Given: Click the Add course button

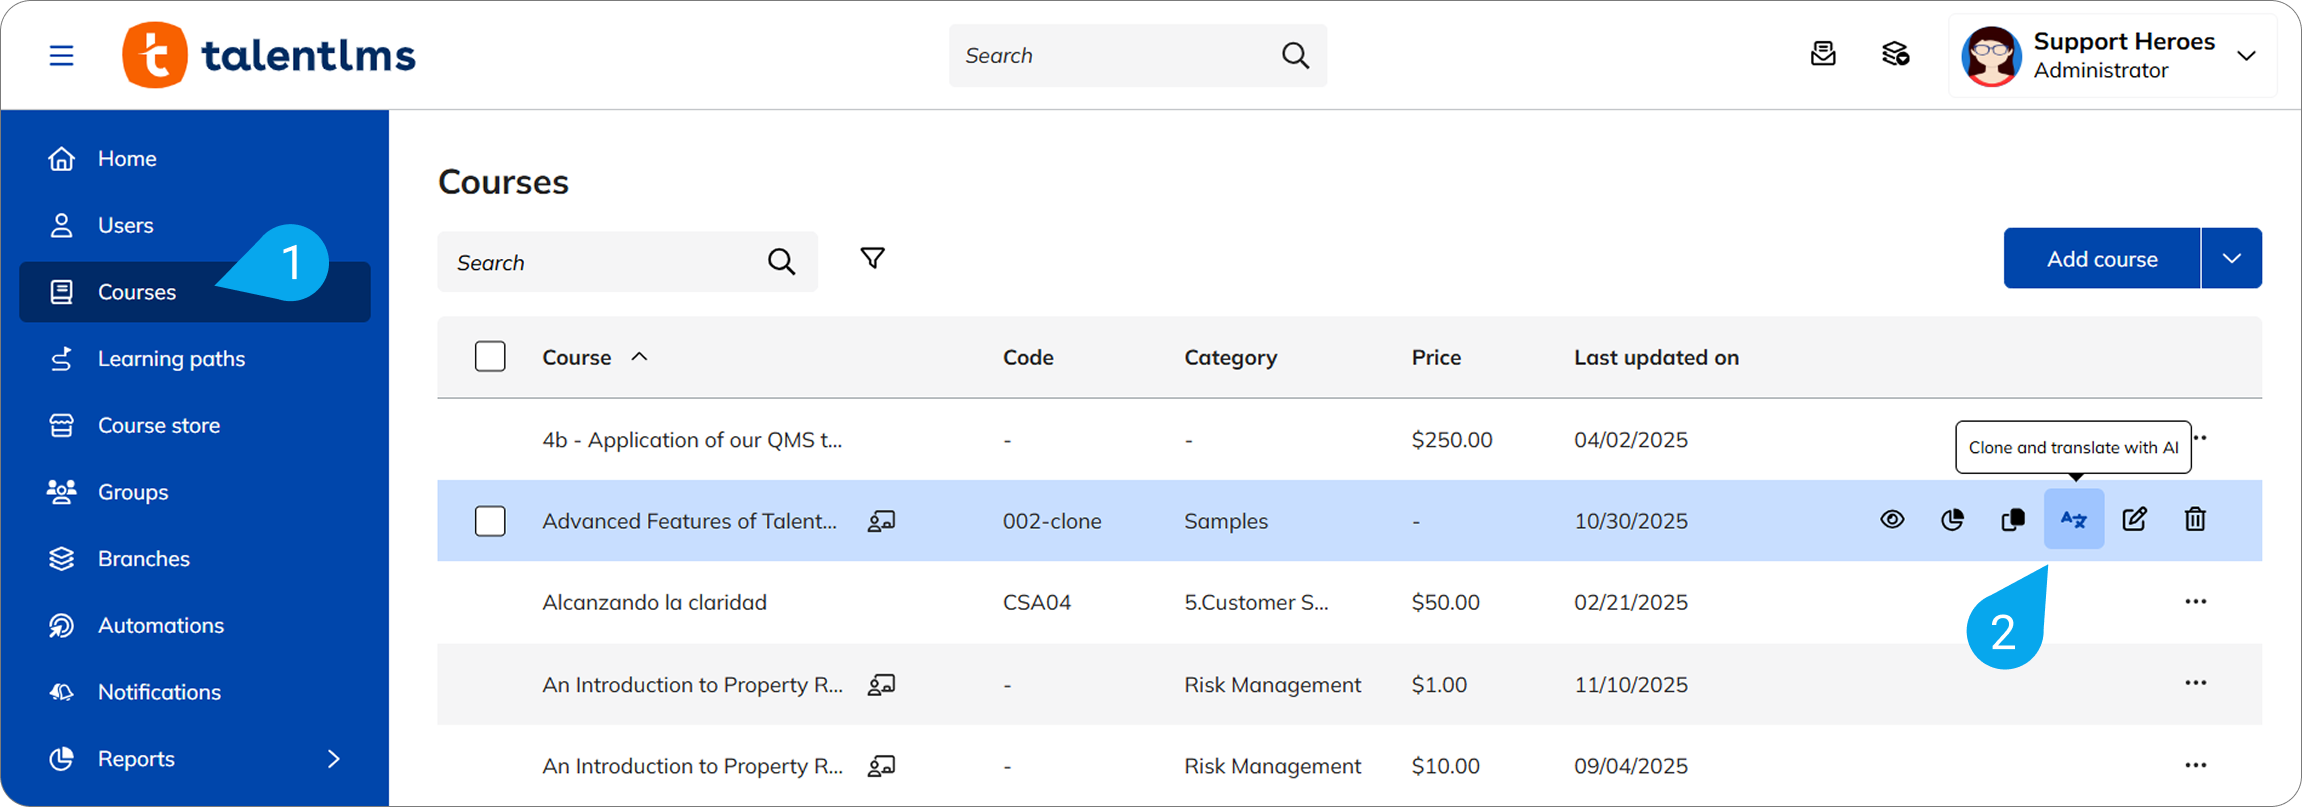Looking at the screenshot, I should click(x=2101, y=259).
